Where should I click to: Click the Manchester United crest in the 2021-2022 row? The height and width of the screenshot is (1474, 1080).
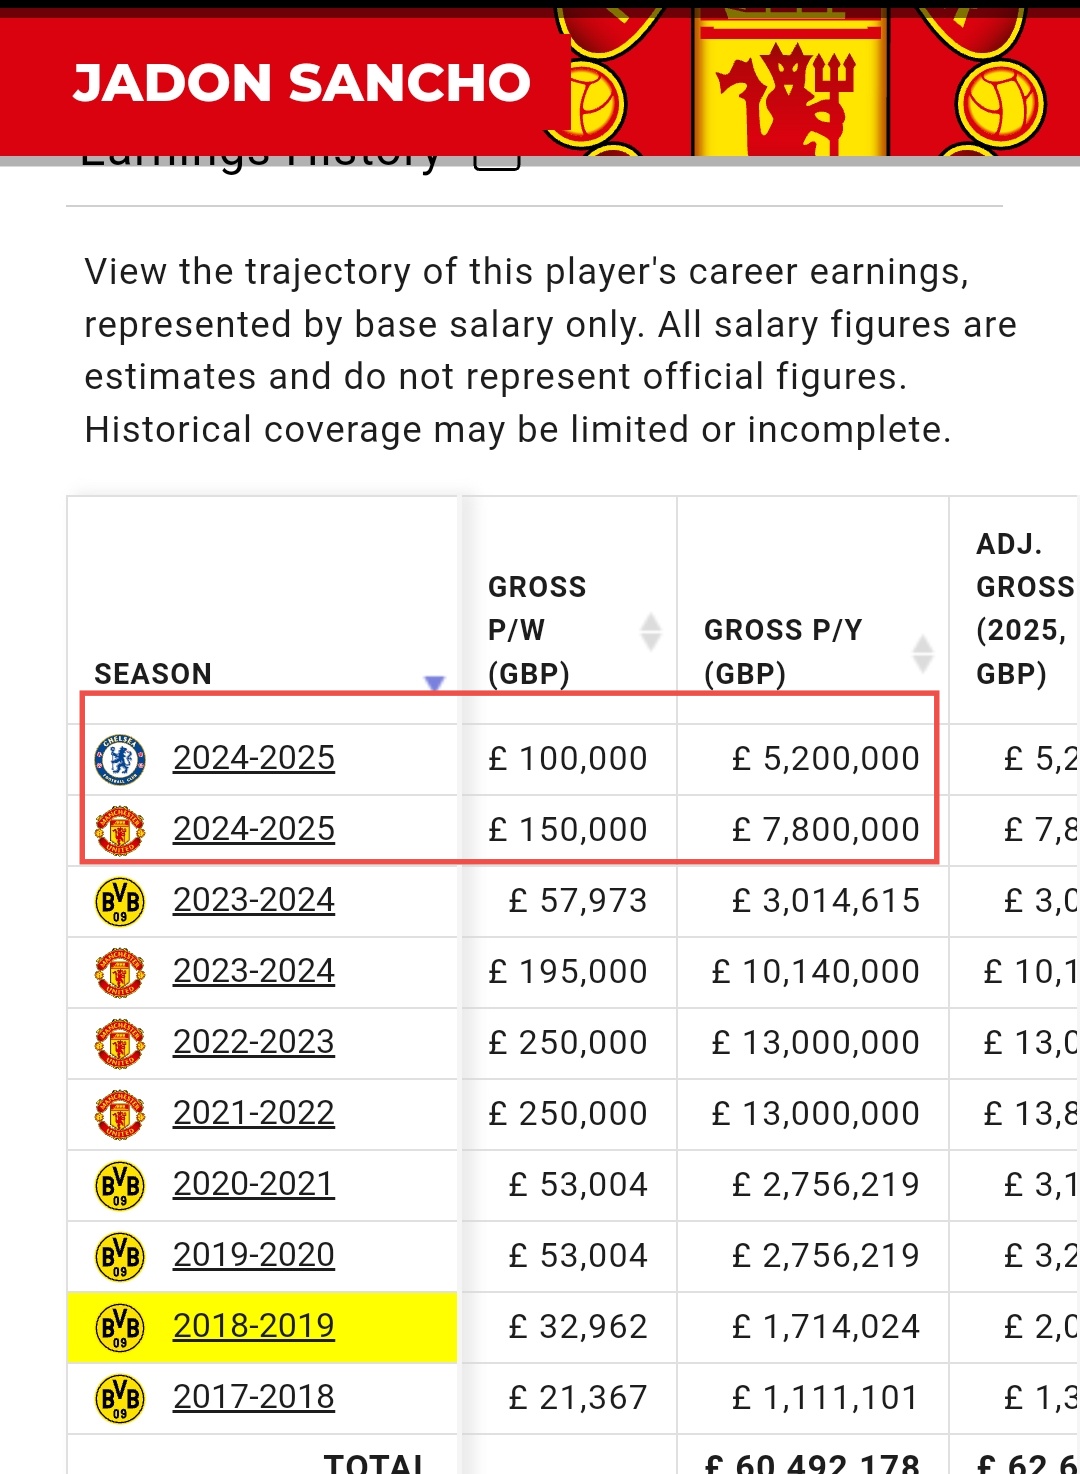tap(120, 1115)
